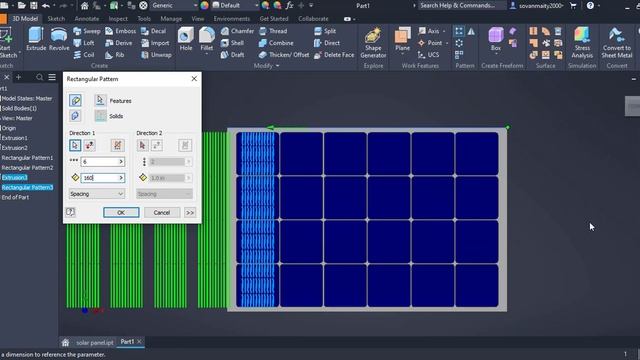Select the Emboss tool
The height and width of the screenshot is (360, 640).
click(x=120, y=31)
